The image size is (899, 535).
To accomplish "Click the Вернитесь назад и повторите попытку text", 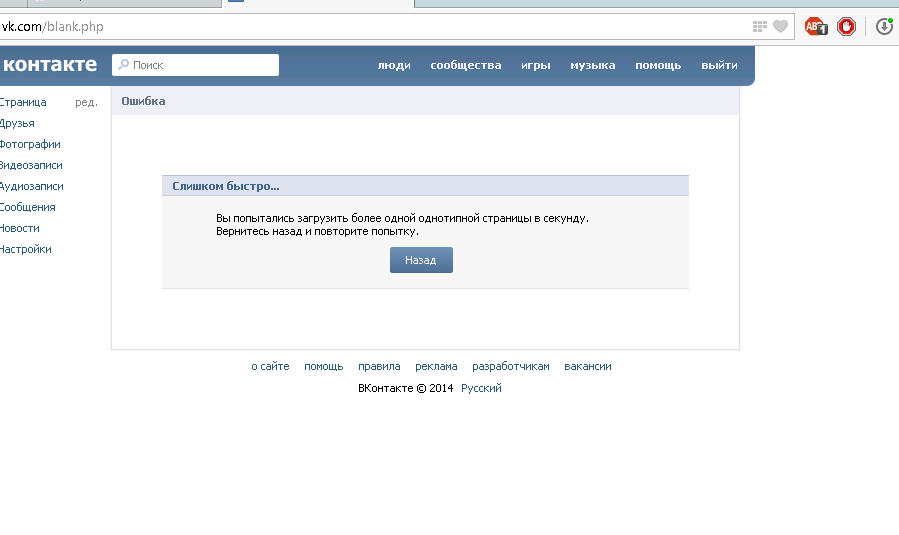I will coord(317,232).
